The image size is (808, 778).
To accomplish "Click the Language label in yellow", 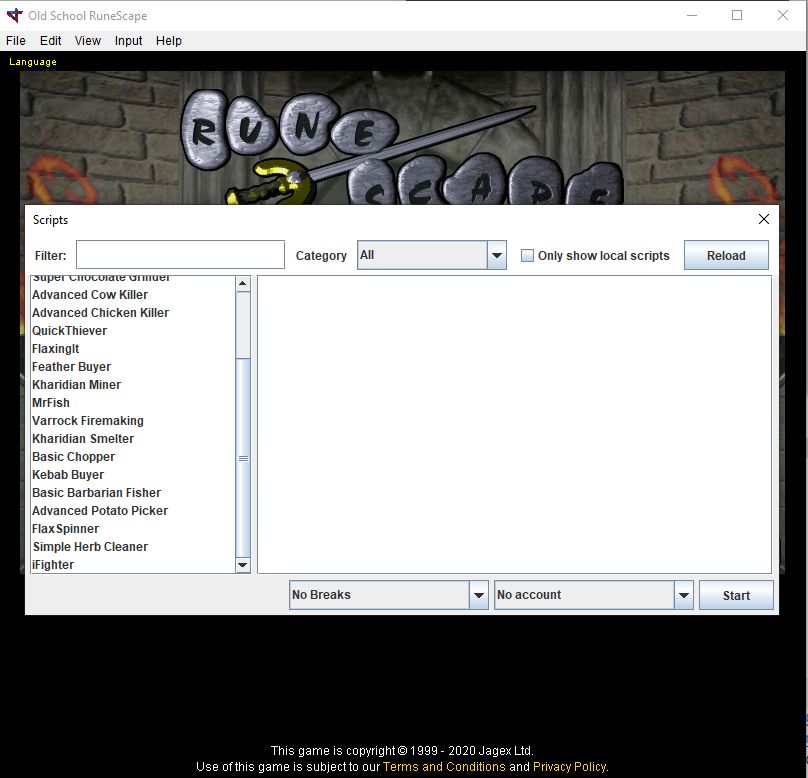I will (32, 61).
